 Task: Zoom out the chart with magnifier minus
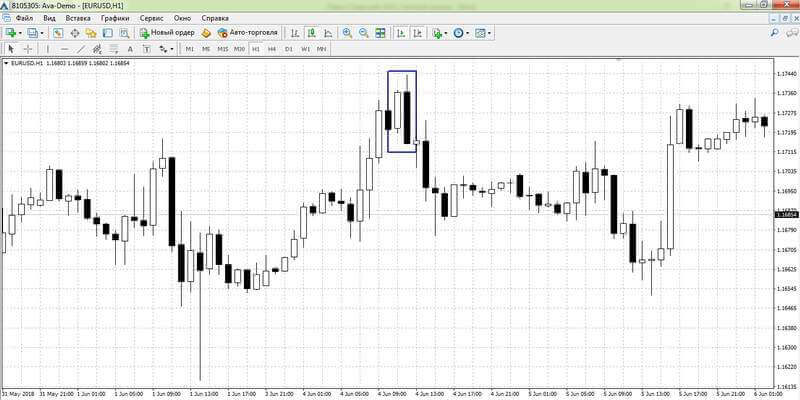(364, 33)
